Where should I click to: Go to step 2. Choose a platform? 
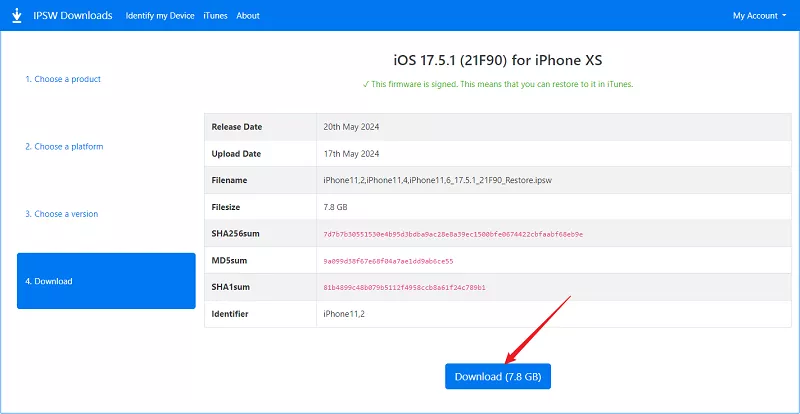(64, 147)
